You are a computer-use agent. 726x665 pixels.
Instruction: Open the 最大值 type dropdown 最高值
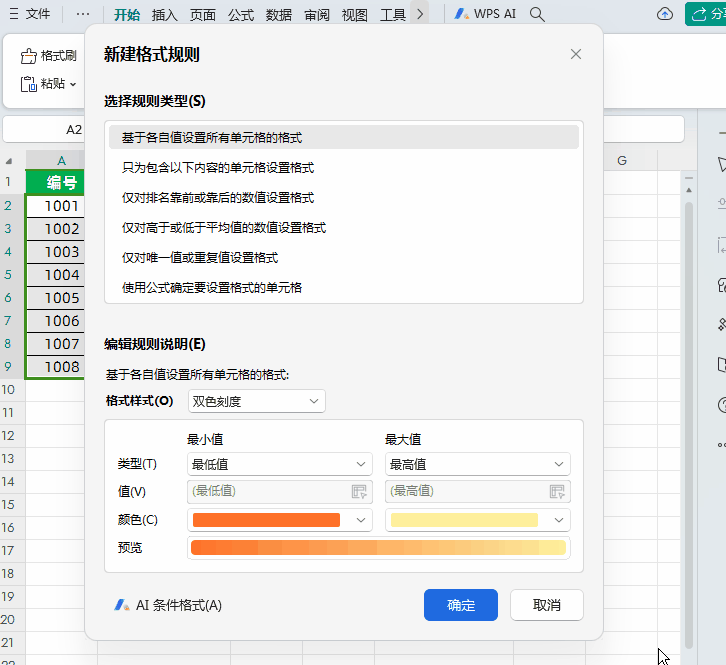477,464
